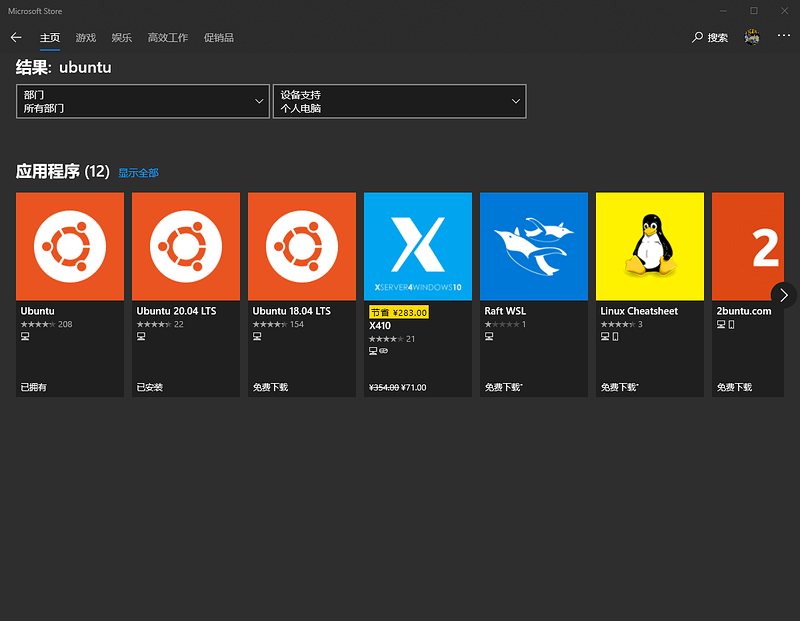Image resolution: width=800 pixels, height=621 pixels.
Task: Open the Ubuntu 18.04 LTS tile image
Action: coord(302,246)
